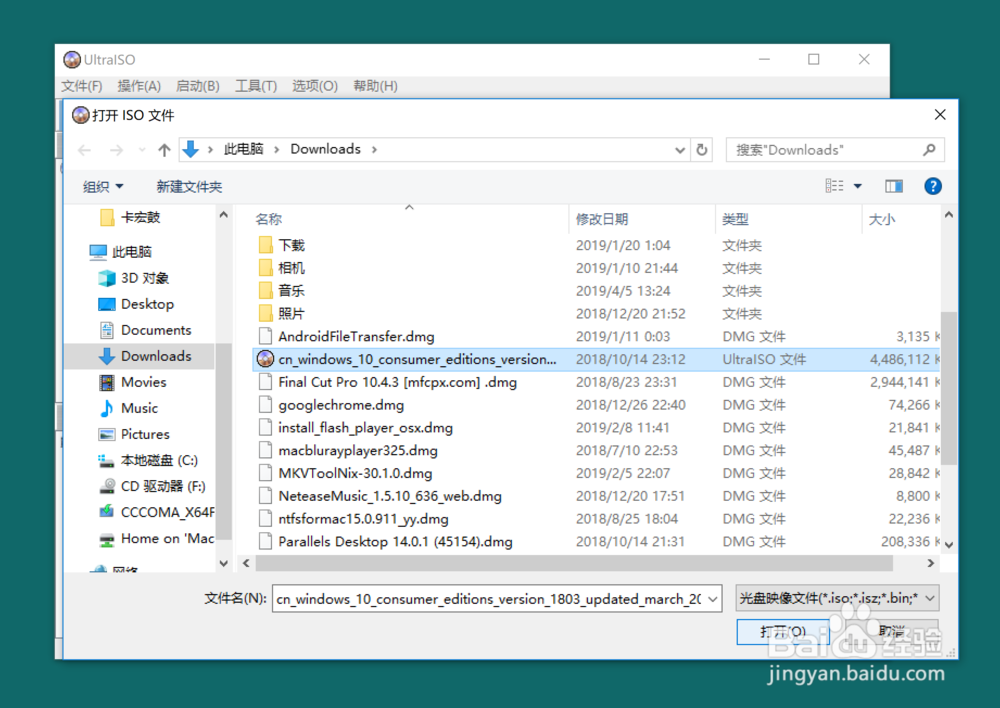The image size is (1000, 708).
Task: Expand the chevron after Downloads in path
Action: click(x=374, y=149)
